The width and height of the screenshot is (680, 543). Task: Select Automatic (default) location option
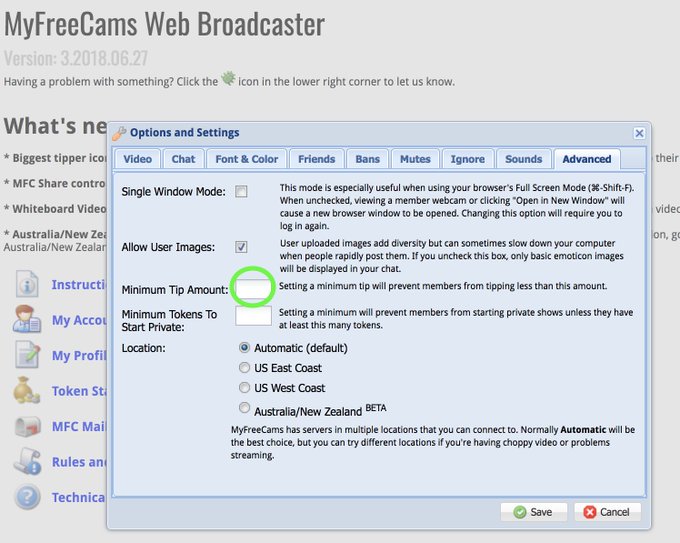pyautogui.click(x=245, y=347)
